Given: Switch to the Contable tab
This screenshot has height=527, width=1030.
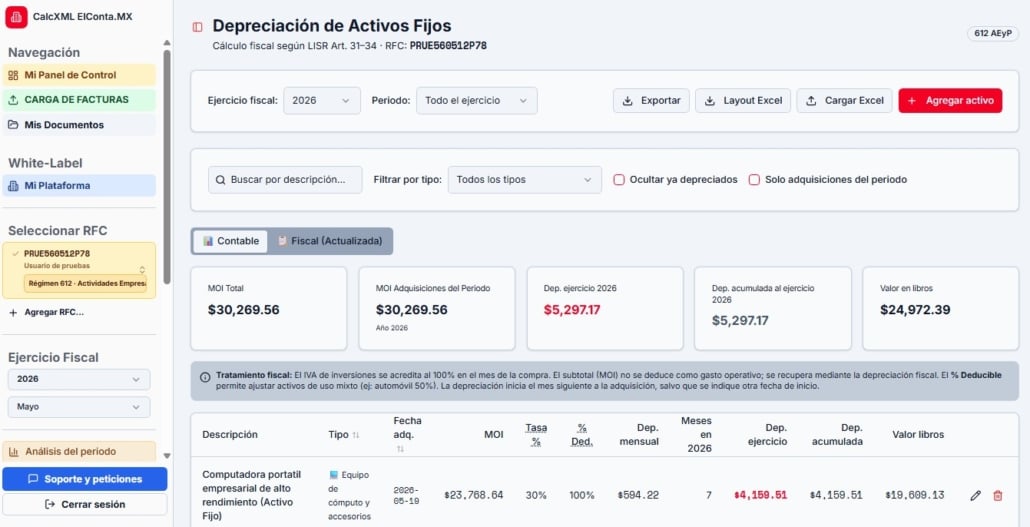Looking at the screenshot, I should tap(231, 241).
